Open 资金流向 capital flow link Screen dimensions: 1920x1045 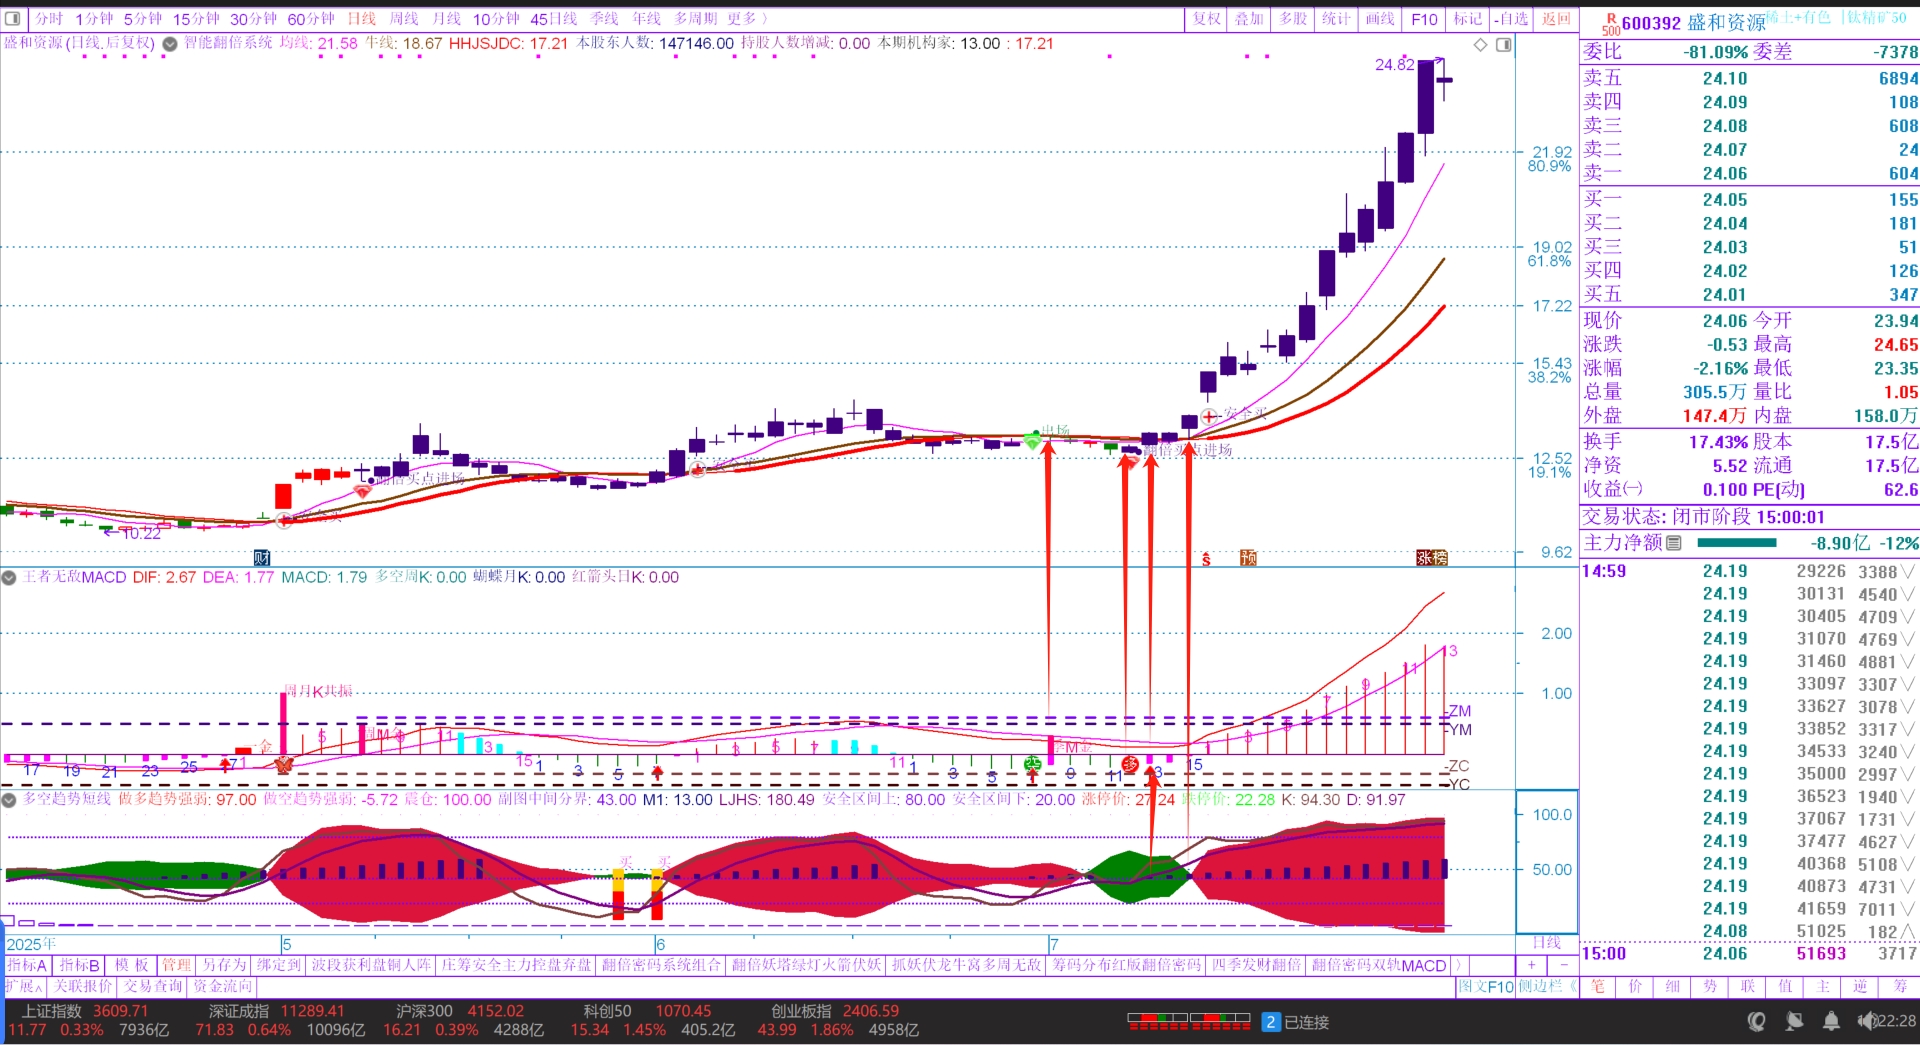223,986
